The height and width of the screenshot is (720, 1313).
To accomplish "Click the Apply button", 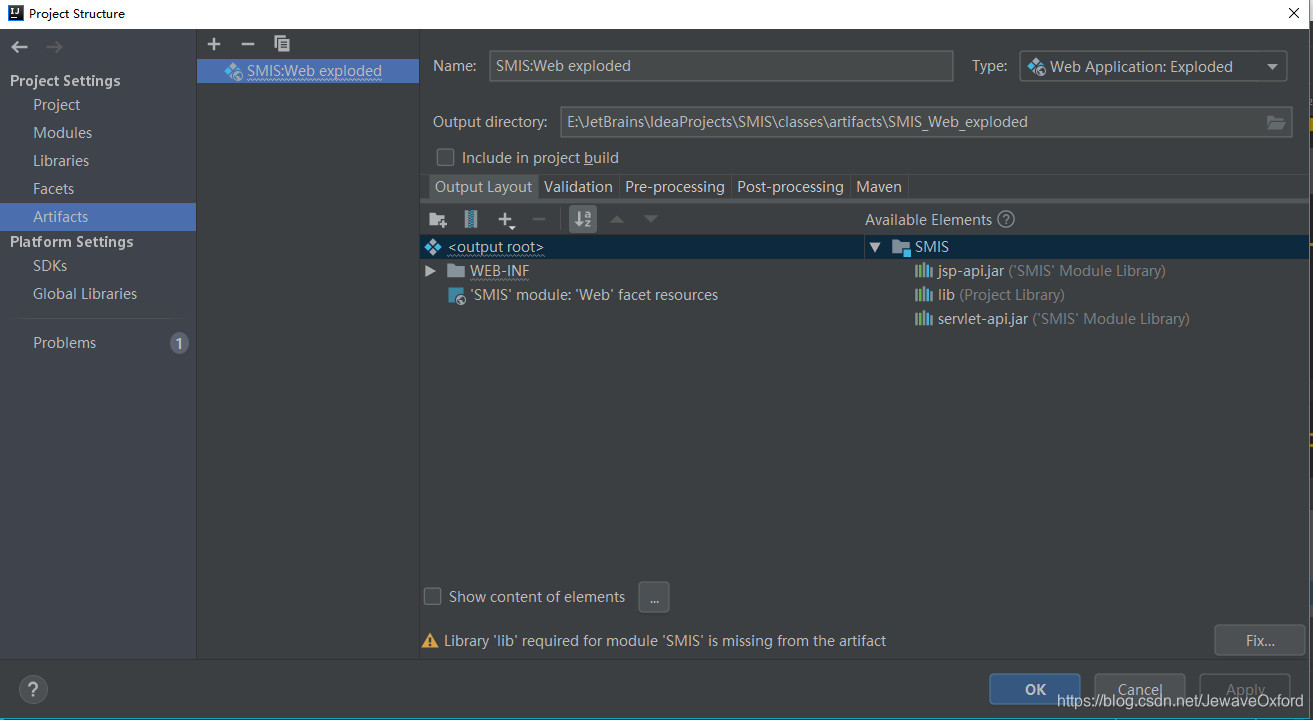I will click(x=1245, y=689).
